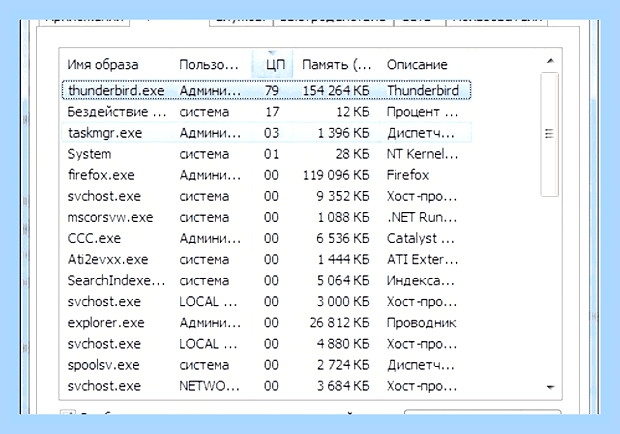
Task: Select svchost.exe using 4 880 КБ
Action: (x=267, y=344)
